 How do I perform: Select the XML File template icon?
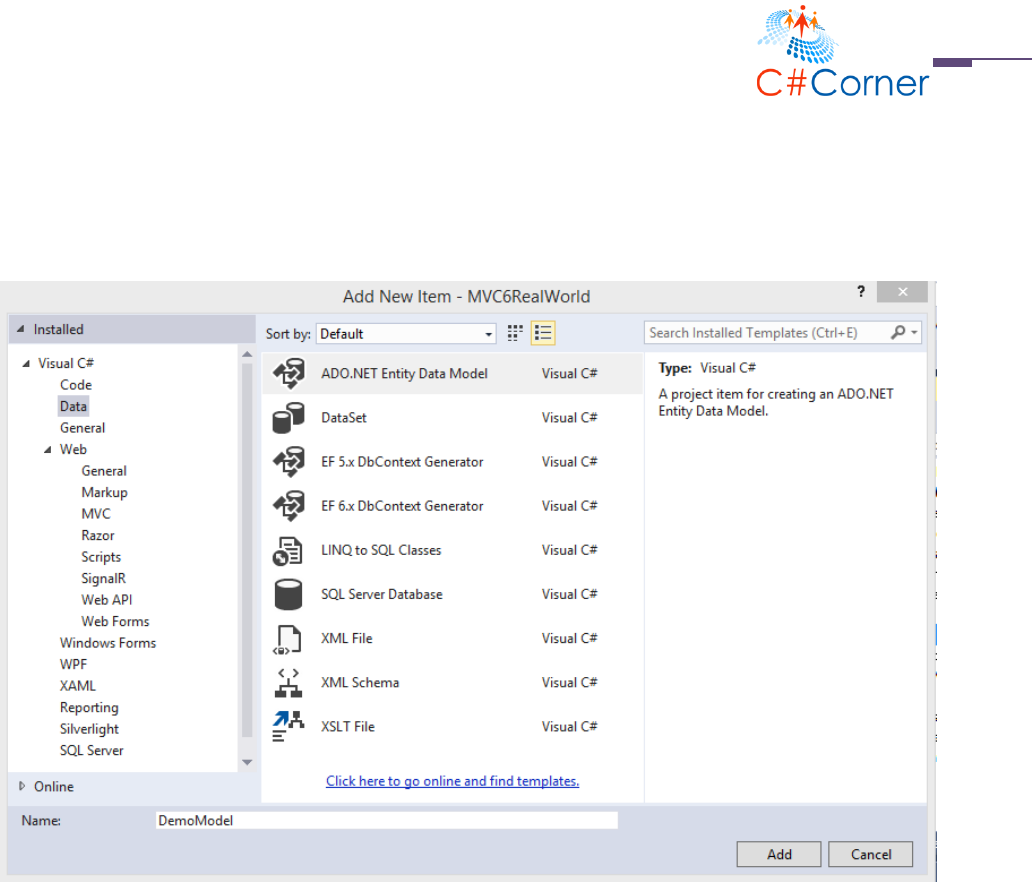(288, 639)
